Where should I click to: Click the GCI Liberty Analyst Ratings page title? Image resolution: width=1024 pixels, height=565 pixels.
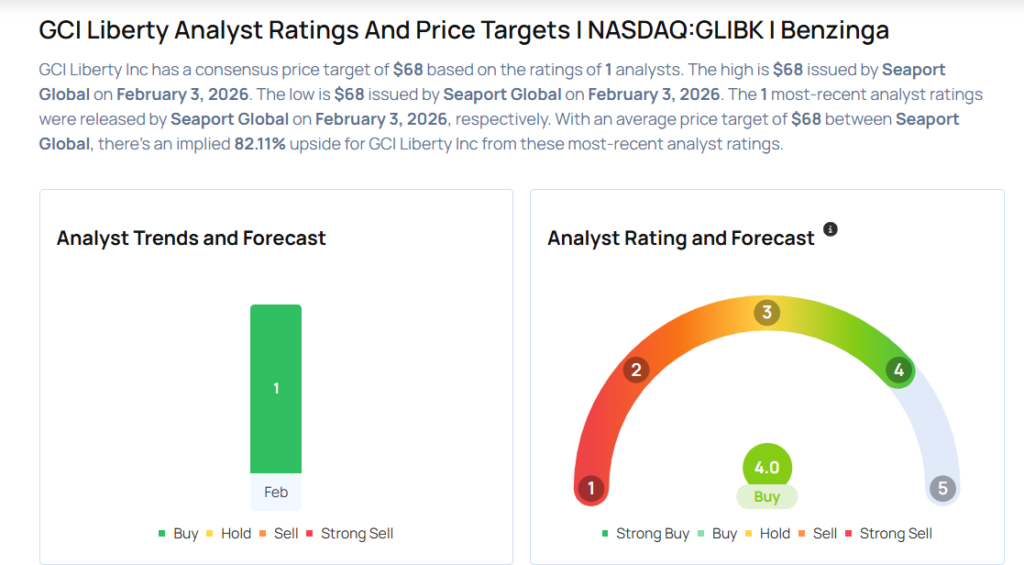(x=463, y=30)
